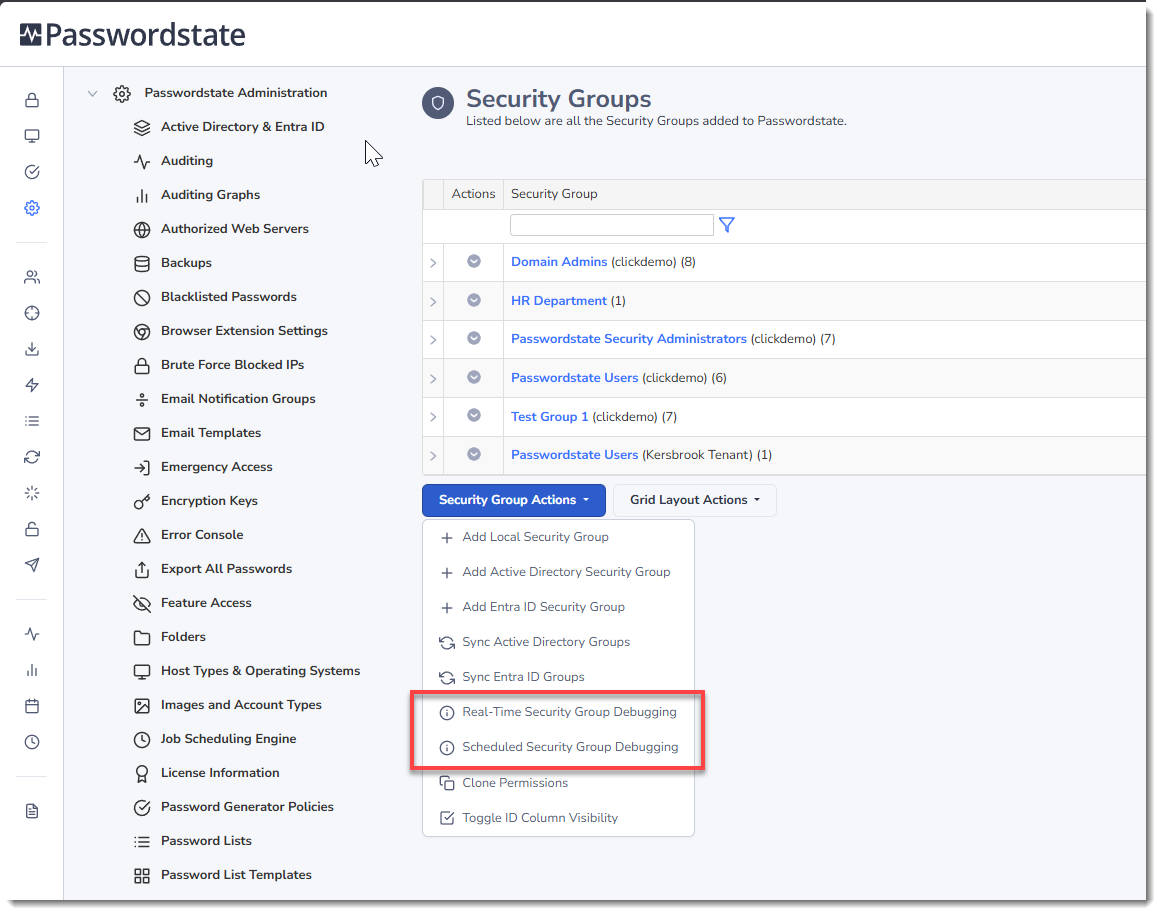Open actions dropdown for HR Department

tap(474, 300)
